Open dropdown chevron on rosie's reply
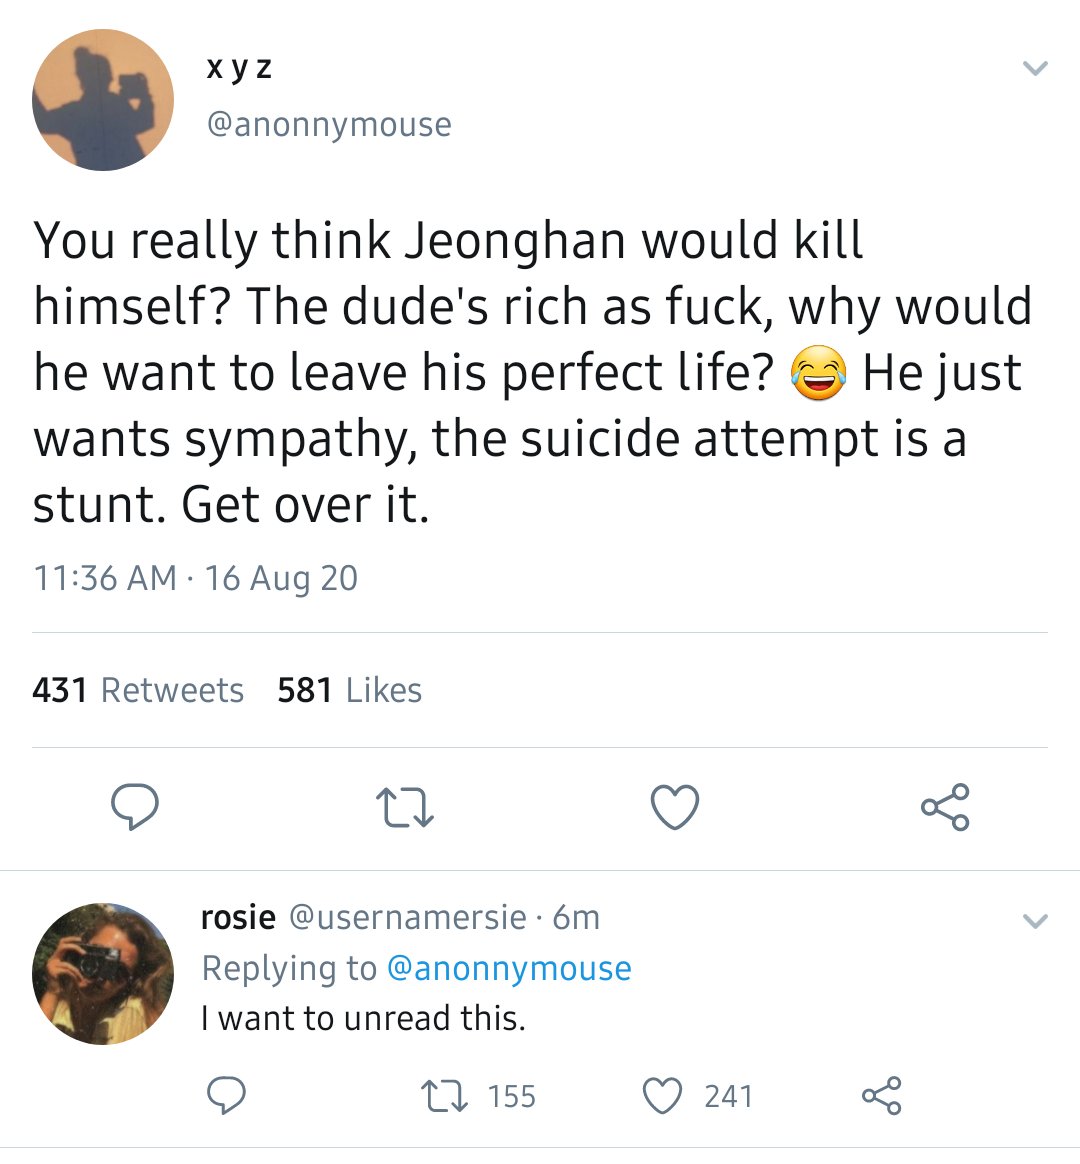This screenshot has height=1164, width=1080. click(1035, 921)
